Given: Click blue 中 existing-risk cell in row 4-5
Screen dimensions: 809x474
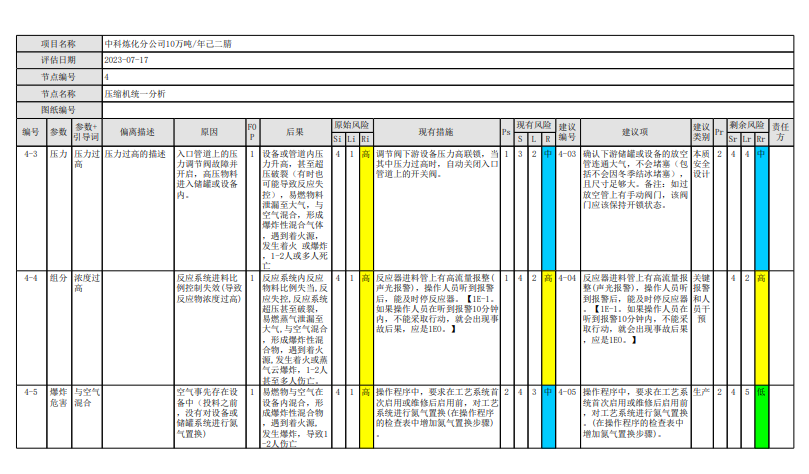Looking at the screenshot, I should (x=548, y=416).
